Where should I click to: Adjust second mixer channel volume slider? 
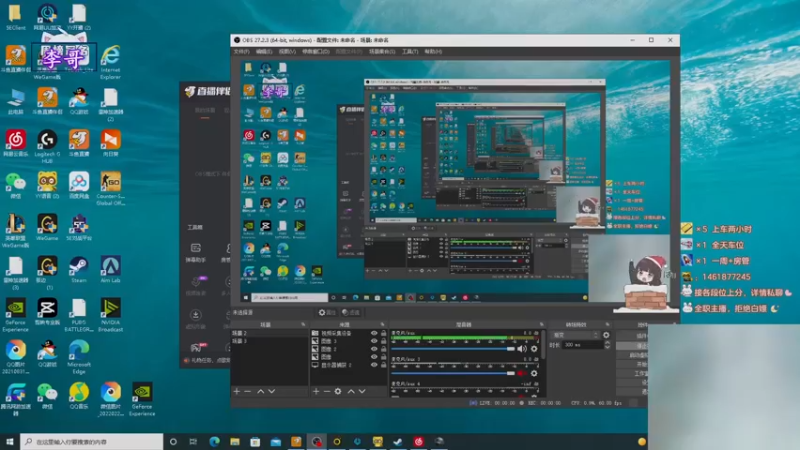453,373
